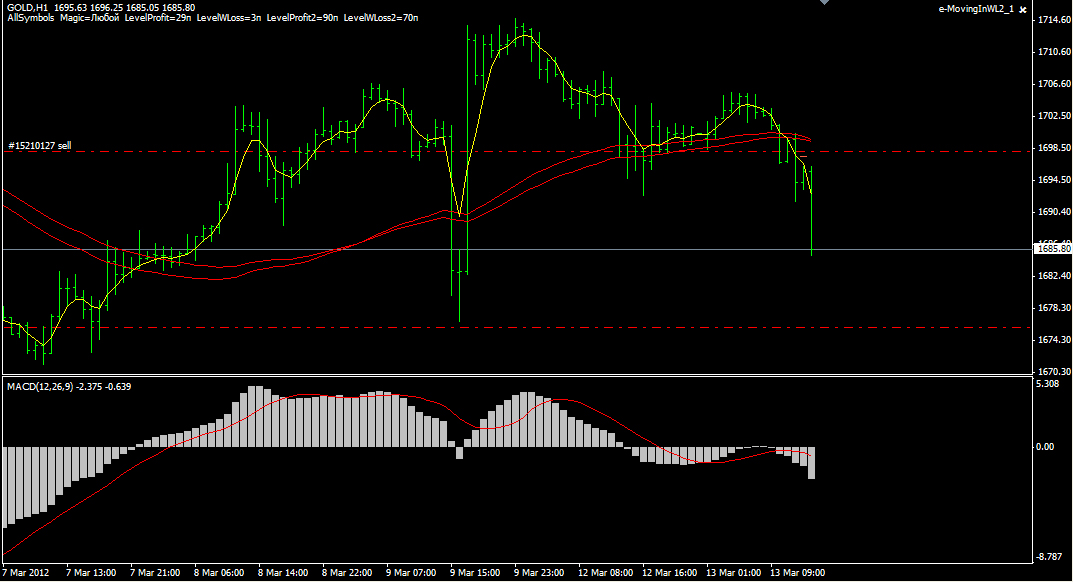Click the 8 Mar 22:00 time label
The width and height of the screenshot is (1074, 582).
coord(347,573)
